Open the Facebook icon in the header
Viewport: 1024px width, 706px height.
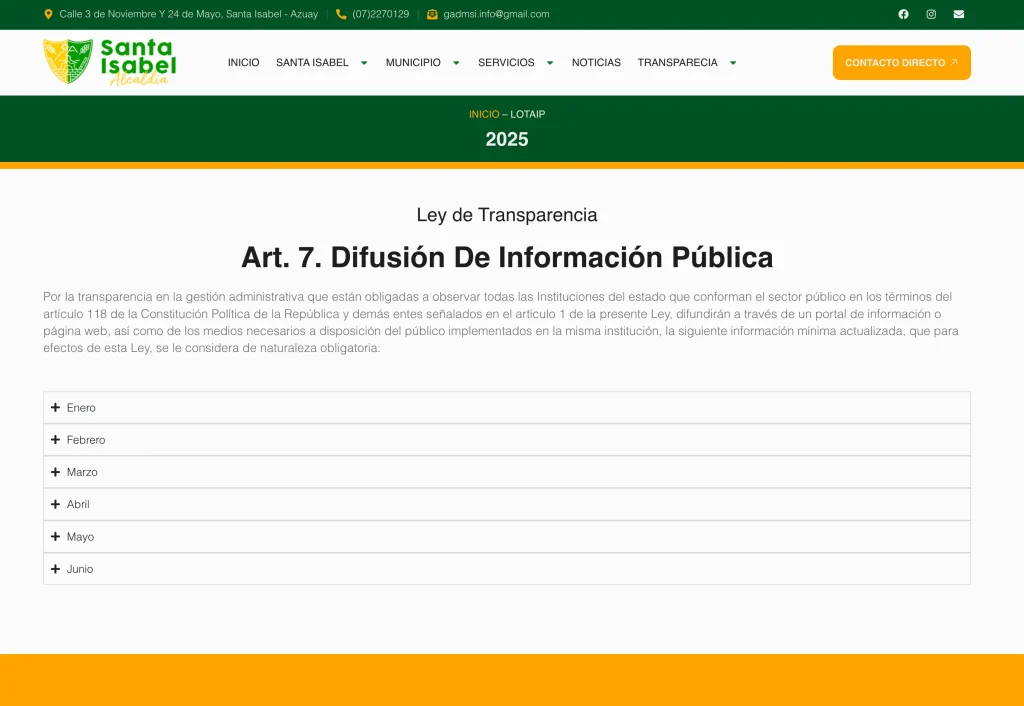[x=903, y=14]
